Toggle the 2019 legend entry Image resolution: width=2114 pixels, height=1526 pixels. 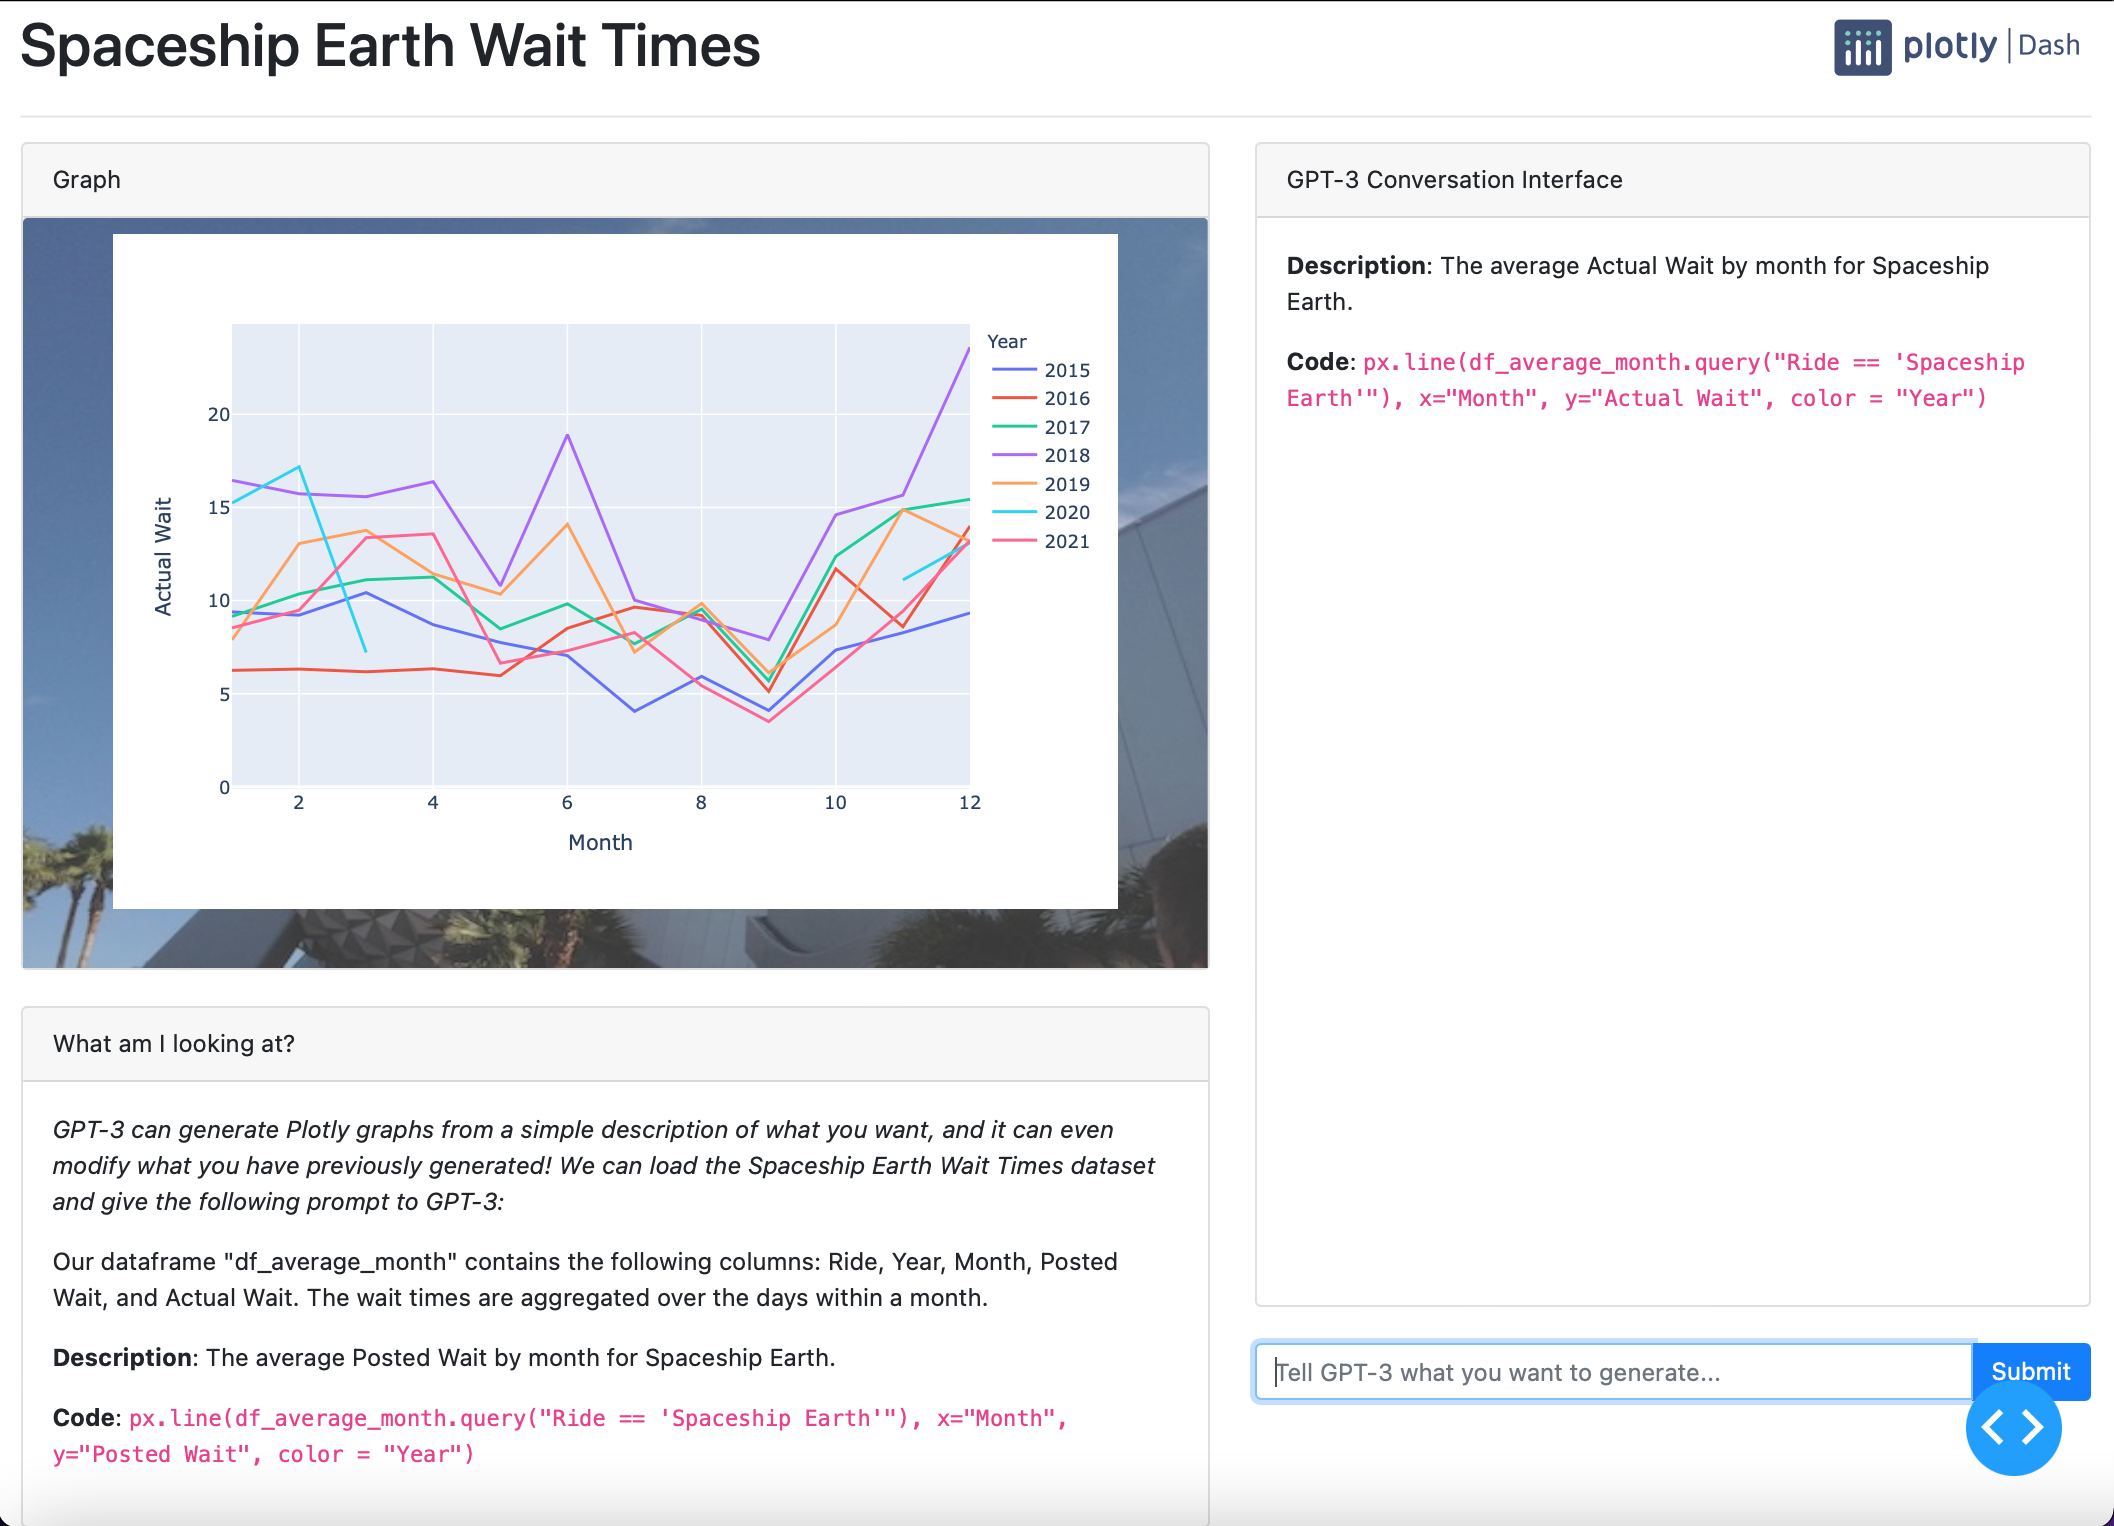click(1066, 484)
